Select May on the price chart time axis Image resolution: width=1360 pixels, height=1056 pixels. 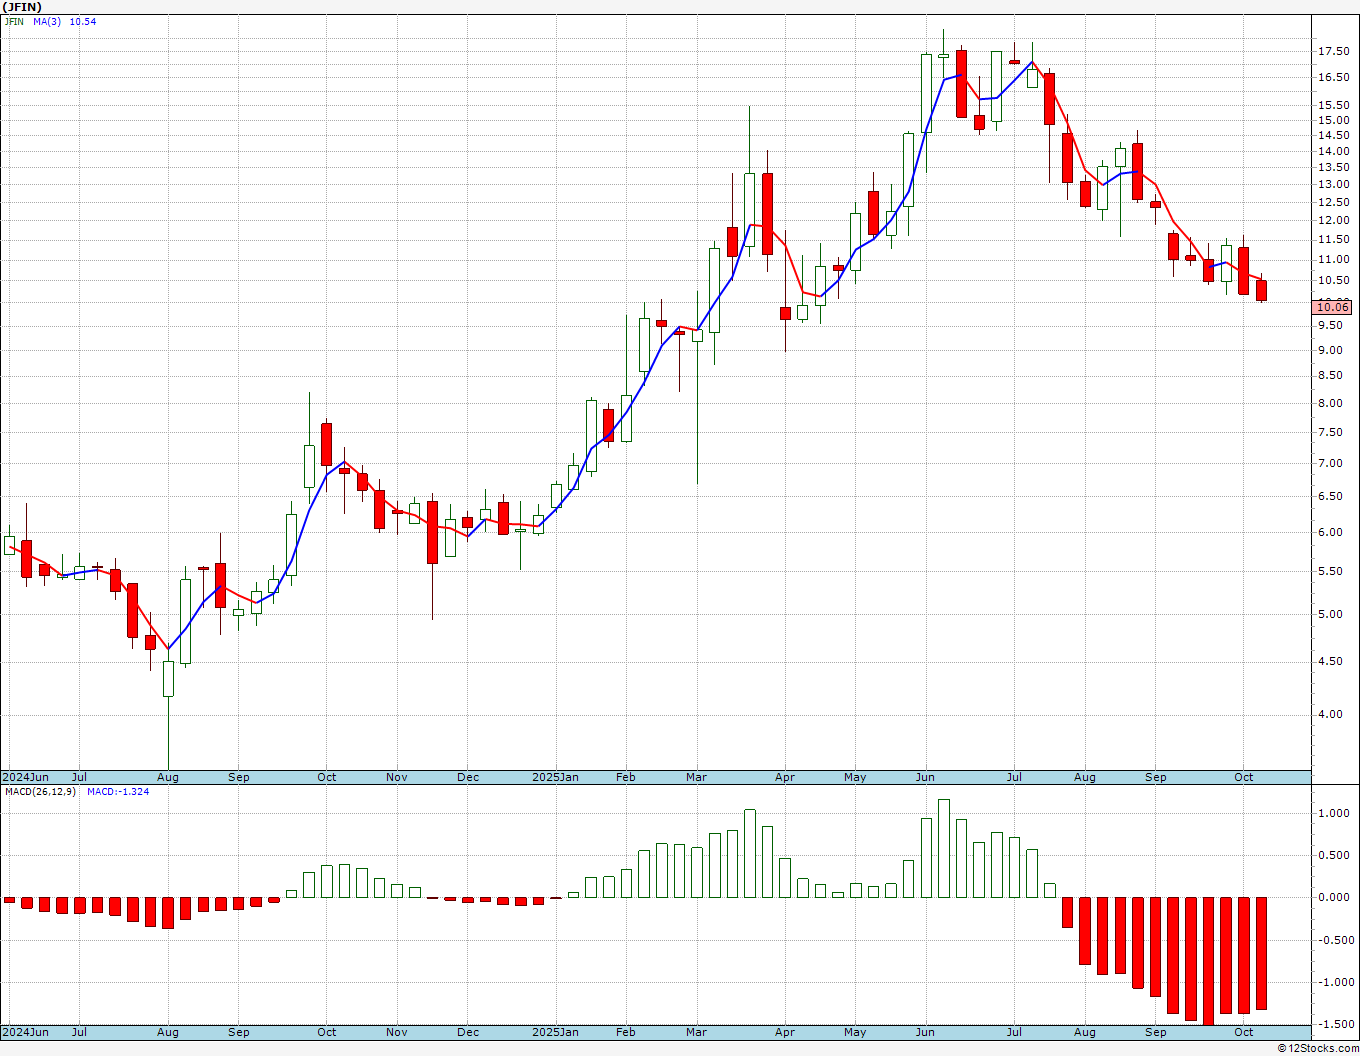coord(855,777)
